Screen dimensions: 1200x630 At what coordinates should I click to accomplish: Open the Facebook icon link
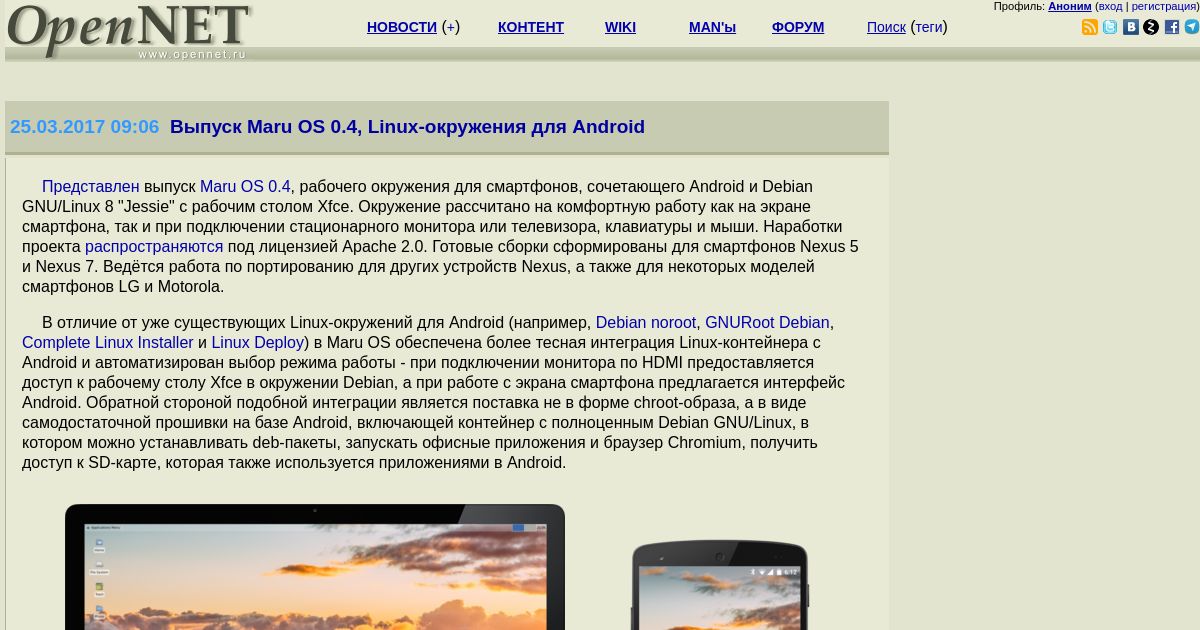pyautogui.click(x=1172, y=27)
